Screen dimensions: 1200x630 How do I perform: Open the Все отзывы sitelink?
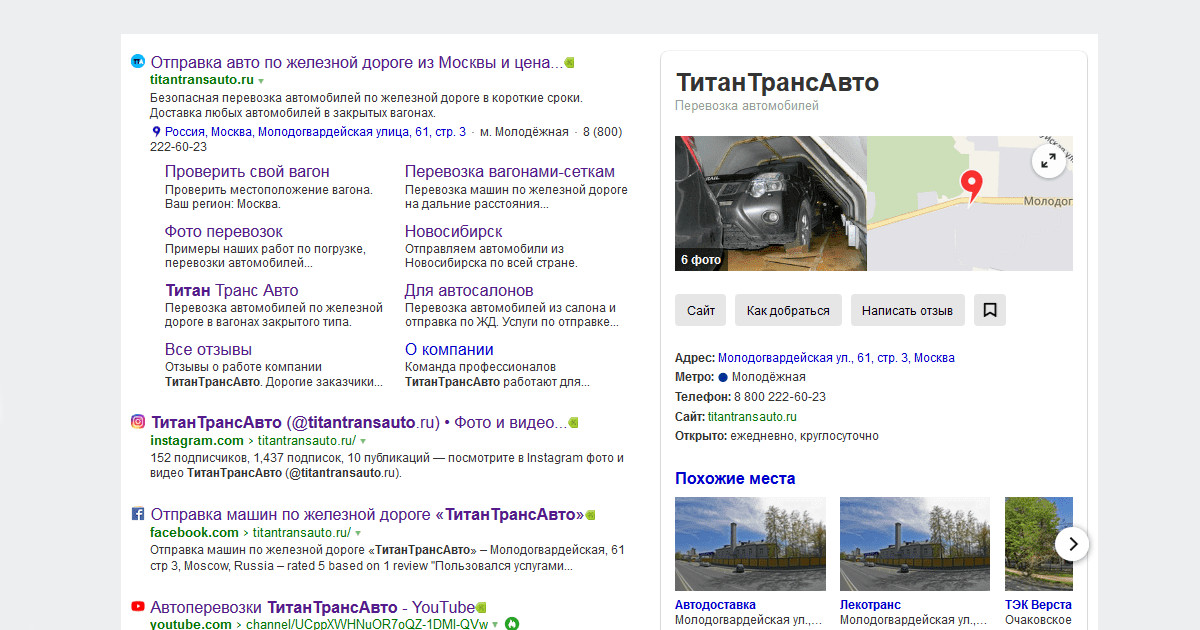[208, 349]
